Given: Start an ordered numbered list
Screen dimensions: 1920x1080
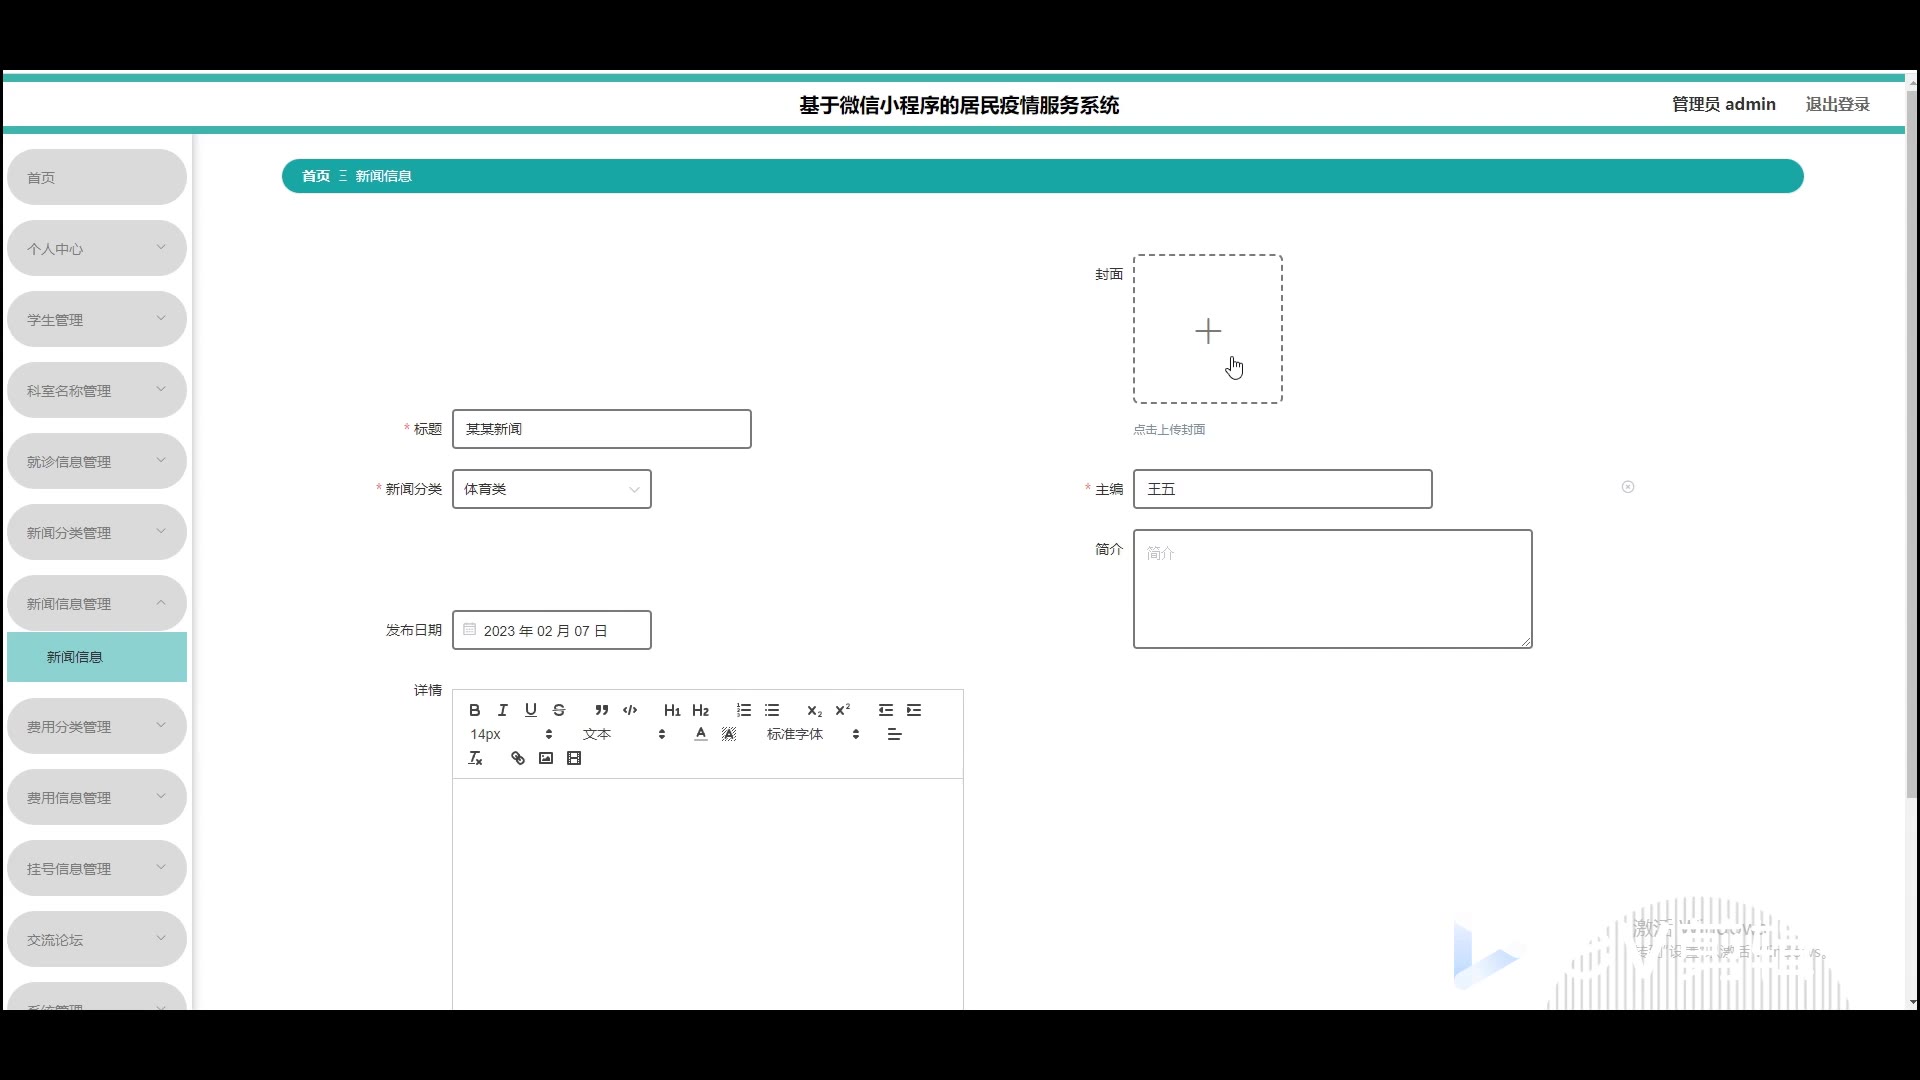Looking at the screenshot, I should point(744,710).
